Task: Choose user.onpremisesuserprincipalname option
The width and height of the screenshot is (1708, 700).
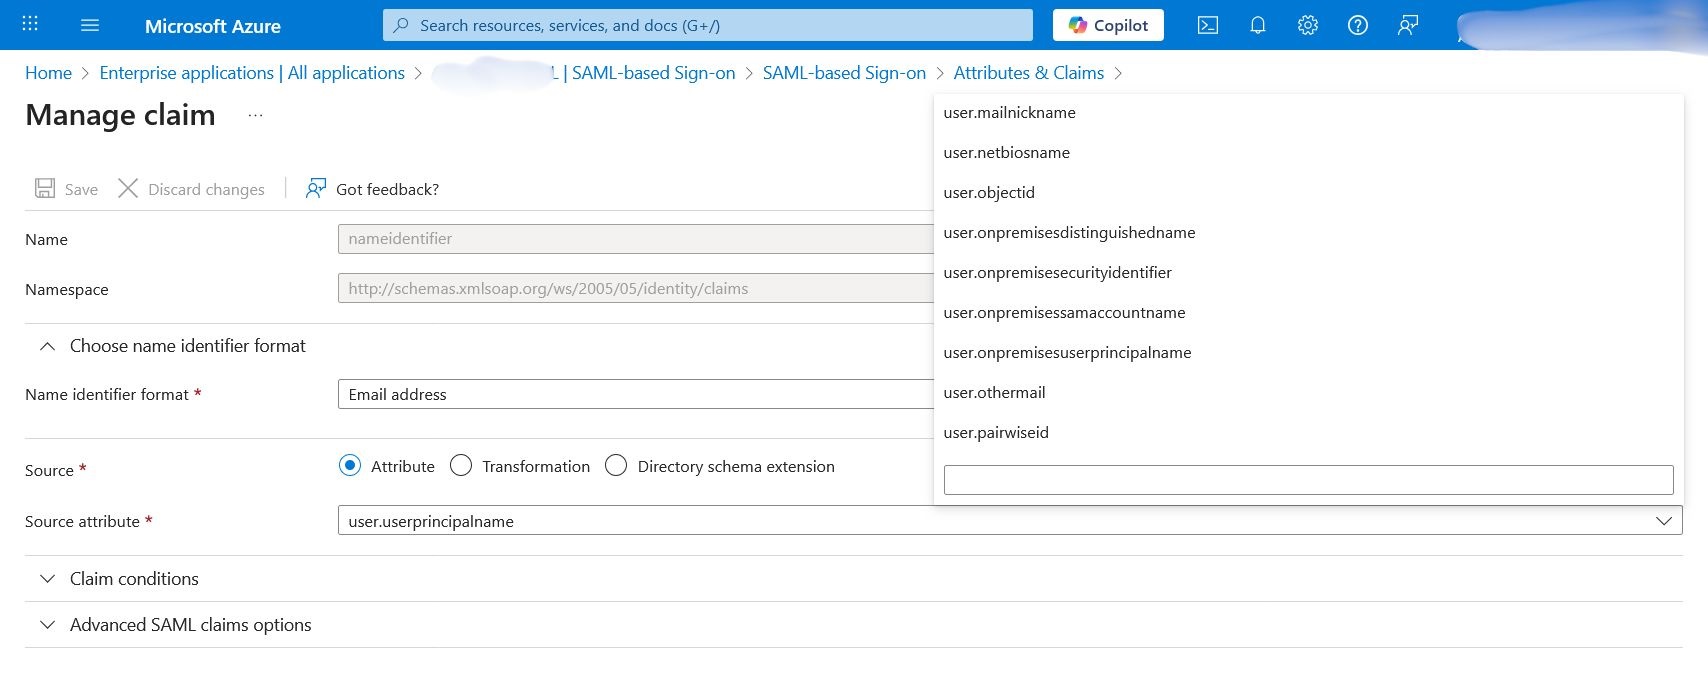Action: click(1308, 353)
